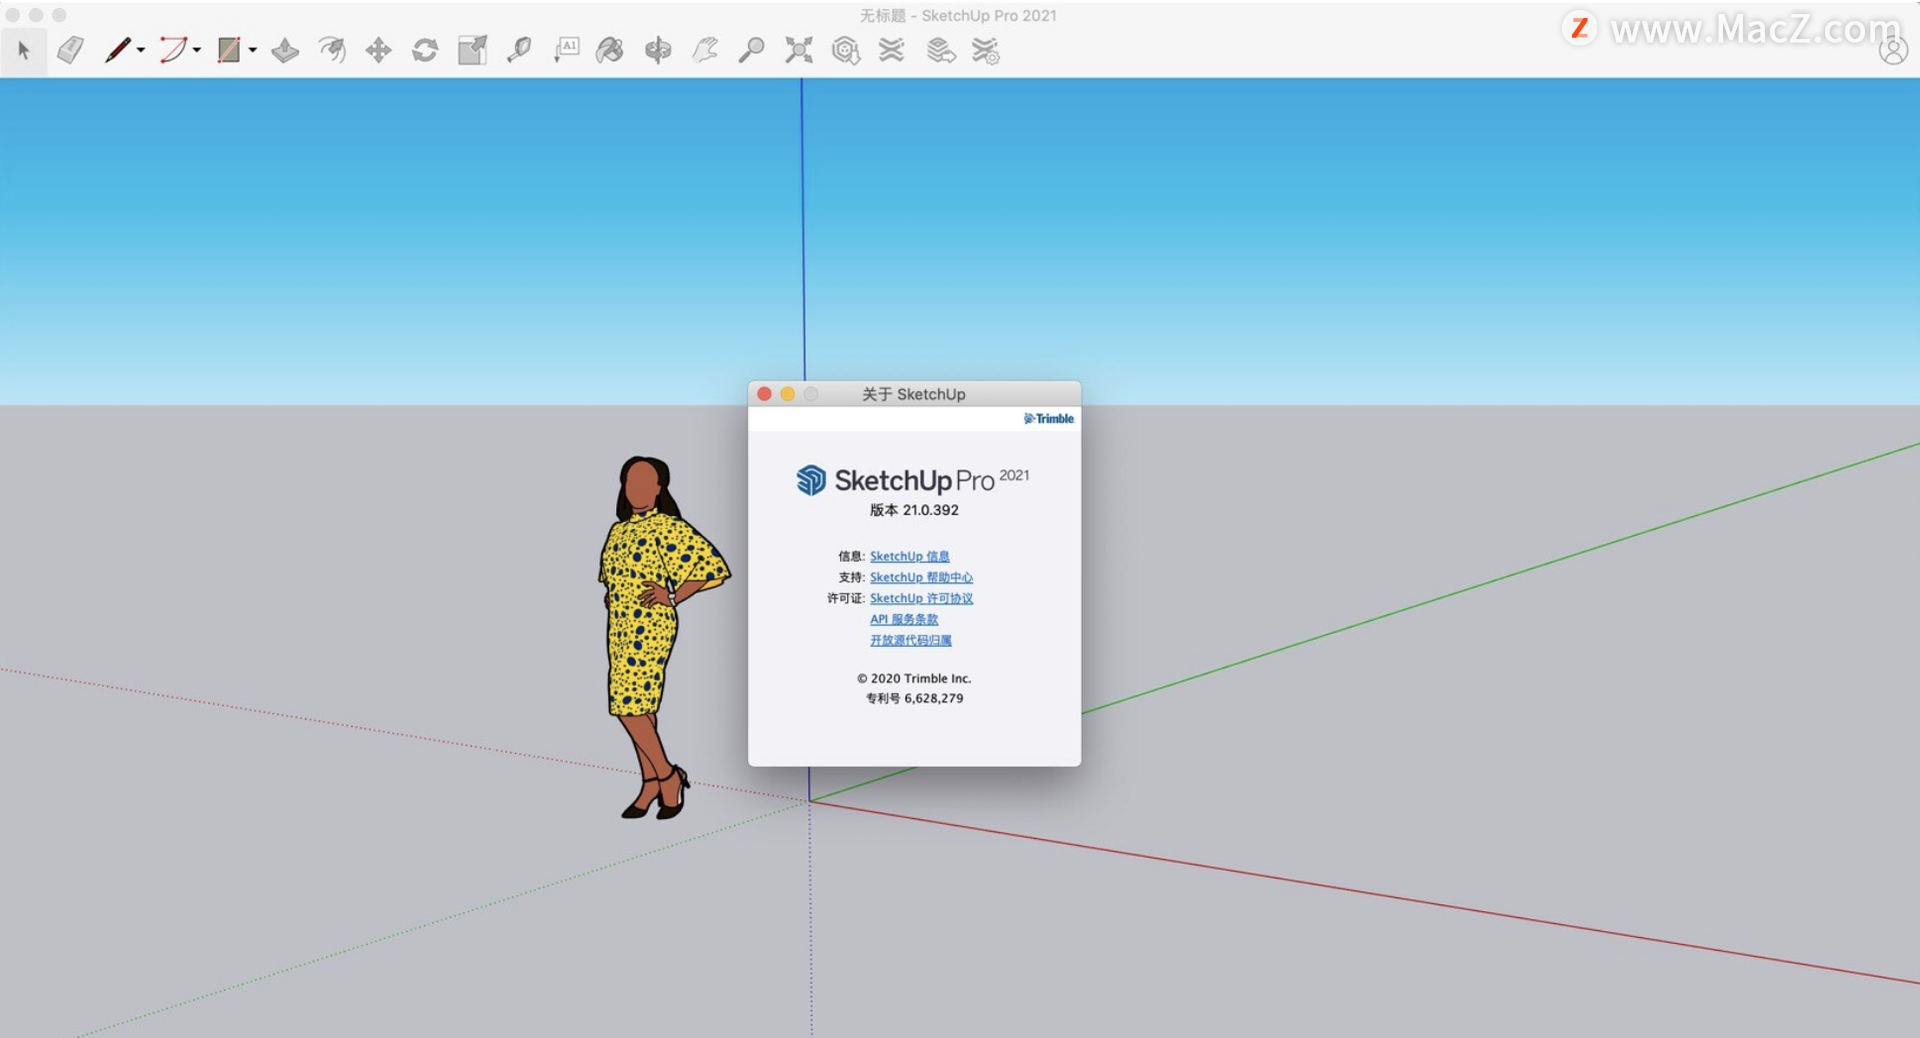Select the Rotate tool

click(x=425, y=50)
